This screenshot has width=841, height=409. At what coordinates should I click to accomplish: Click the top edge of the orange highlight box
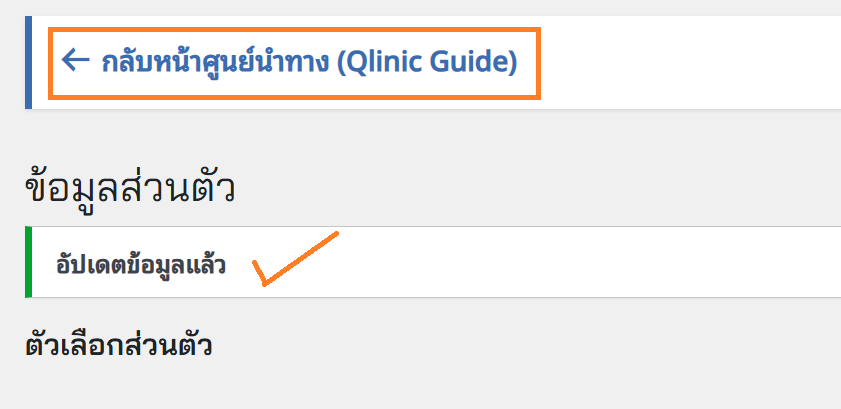(294, 29)
